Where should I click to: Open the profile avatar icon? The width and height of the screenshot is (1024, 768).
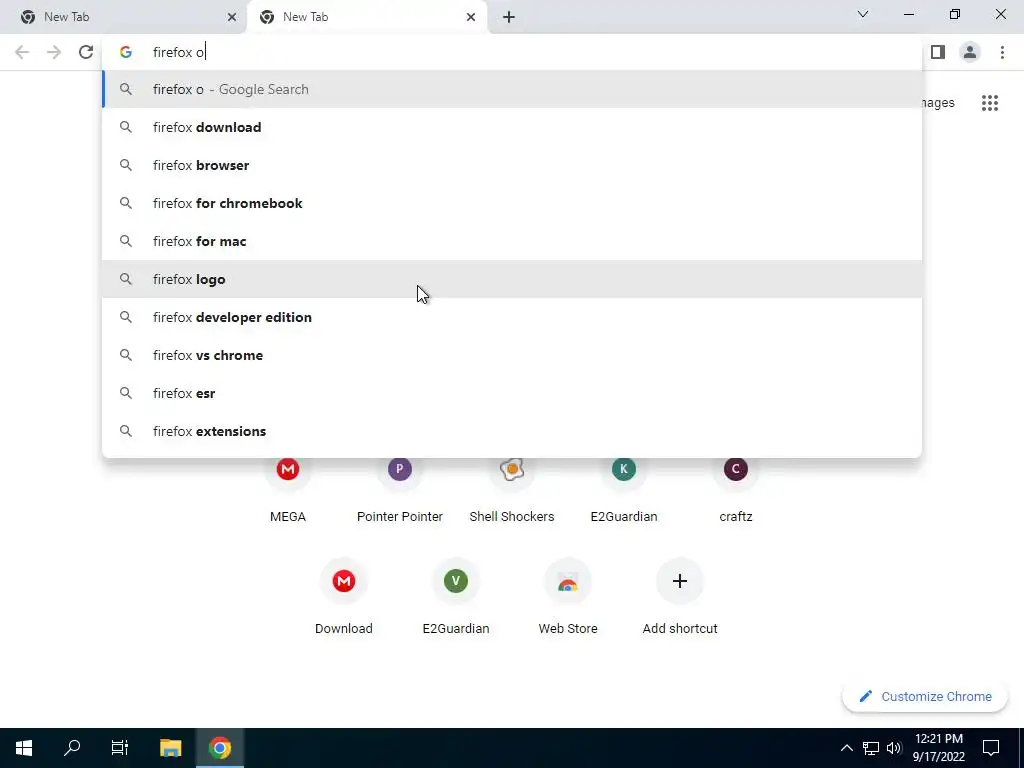coord(970,52)
